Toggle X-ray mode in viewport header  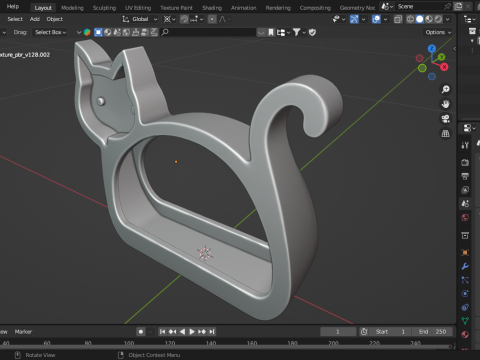[398, 19]
